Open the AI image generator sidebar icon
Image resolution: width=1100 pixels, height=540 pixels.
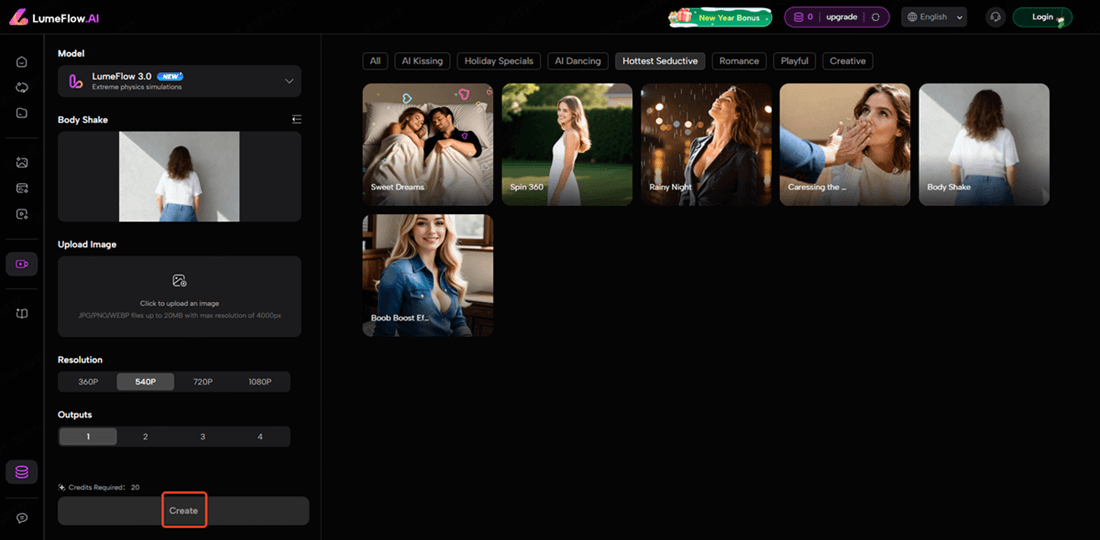pyautogui.click(x=22, y=163)
